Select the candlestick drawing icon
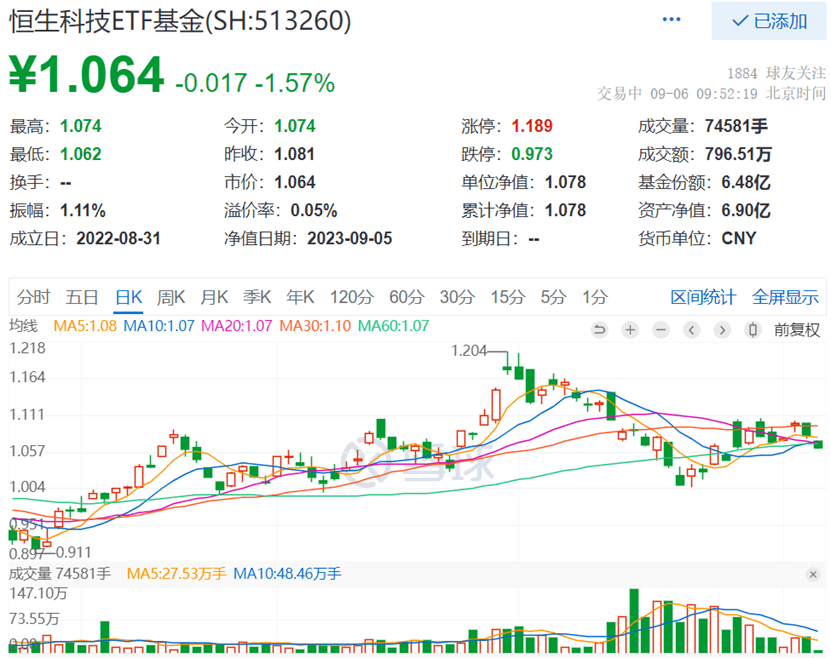The width and height of the screenshot is (831, 658). point(752,330)
